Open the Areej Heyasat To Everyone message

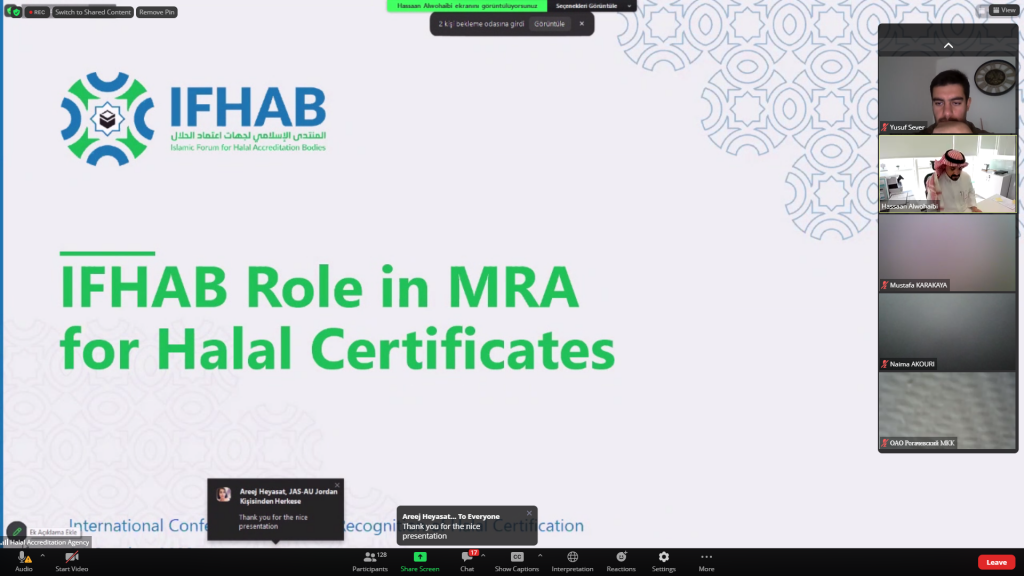[x=467, y=526]
